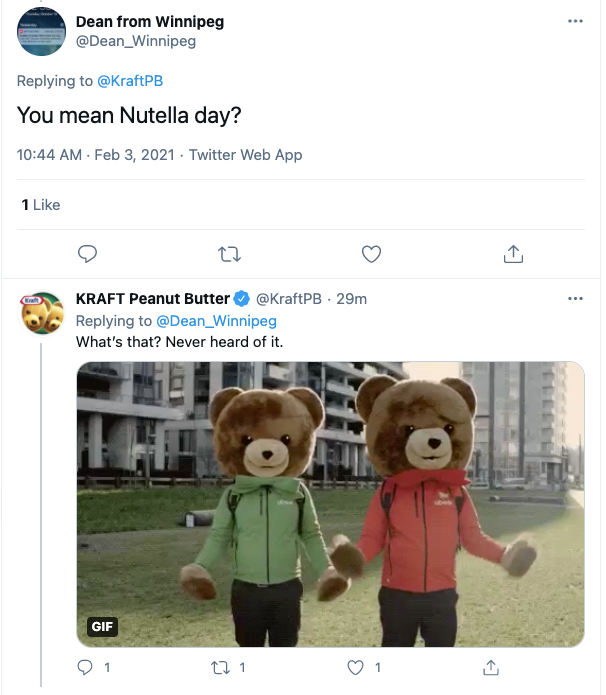The height and width of the screenshot is (695, 606).
Task: Retweet the KRAFT Peanut Butter reply
Action: tap(221, 666)
